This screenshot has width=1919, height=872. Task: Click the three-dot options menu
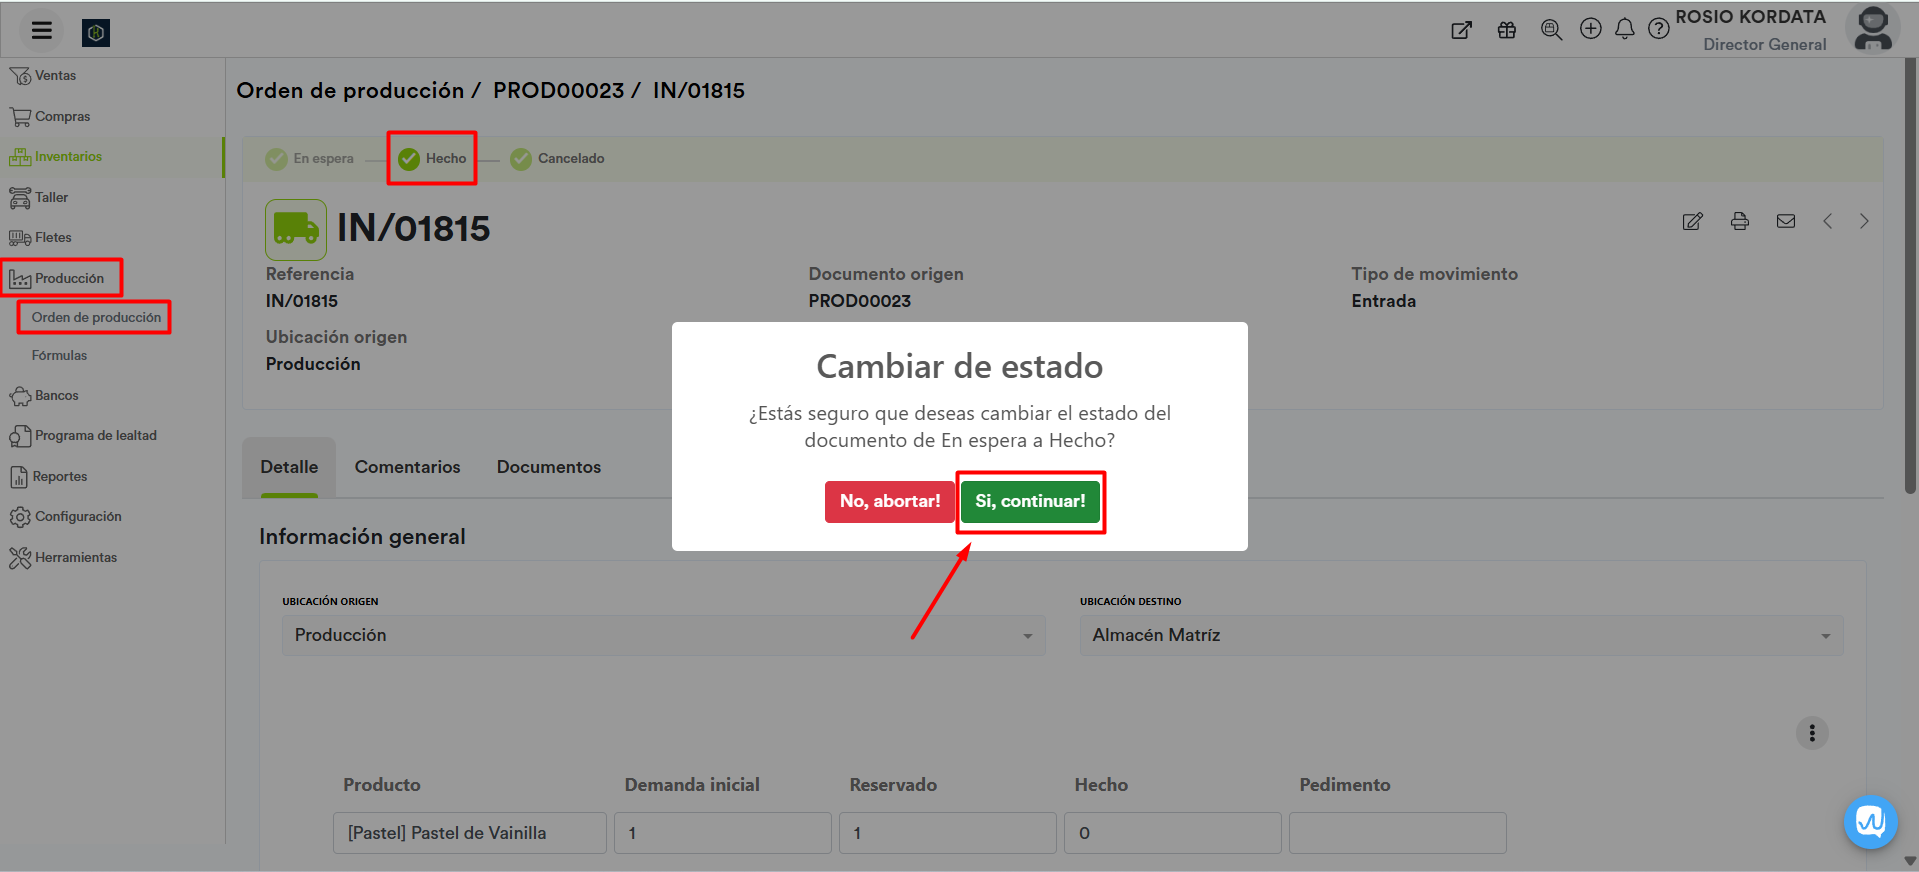(x=1811, y=733)
